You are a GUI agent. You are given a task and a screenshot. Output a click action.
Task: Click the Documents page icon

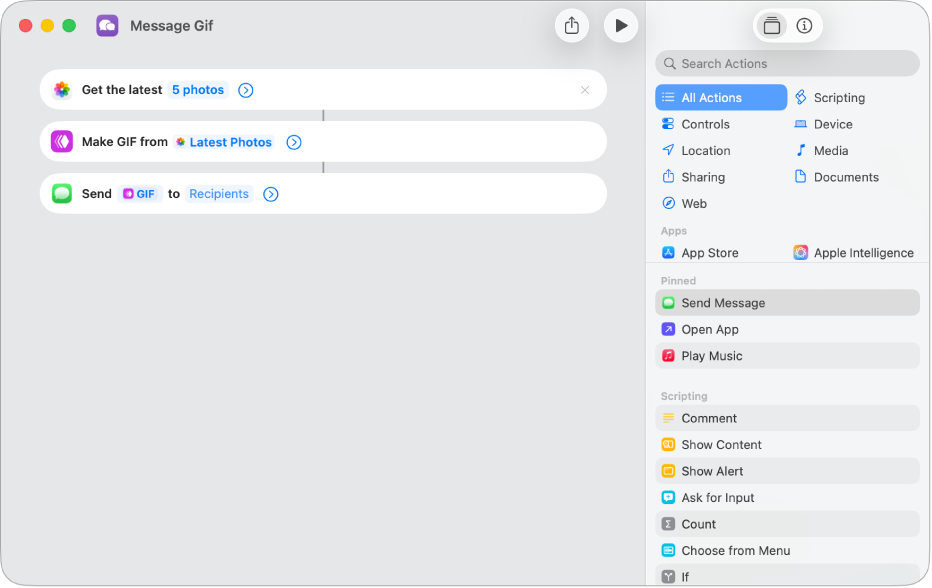coord(801,177)
